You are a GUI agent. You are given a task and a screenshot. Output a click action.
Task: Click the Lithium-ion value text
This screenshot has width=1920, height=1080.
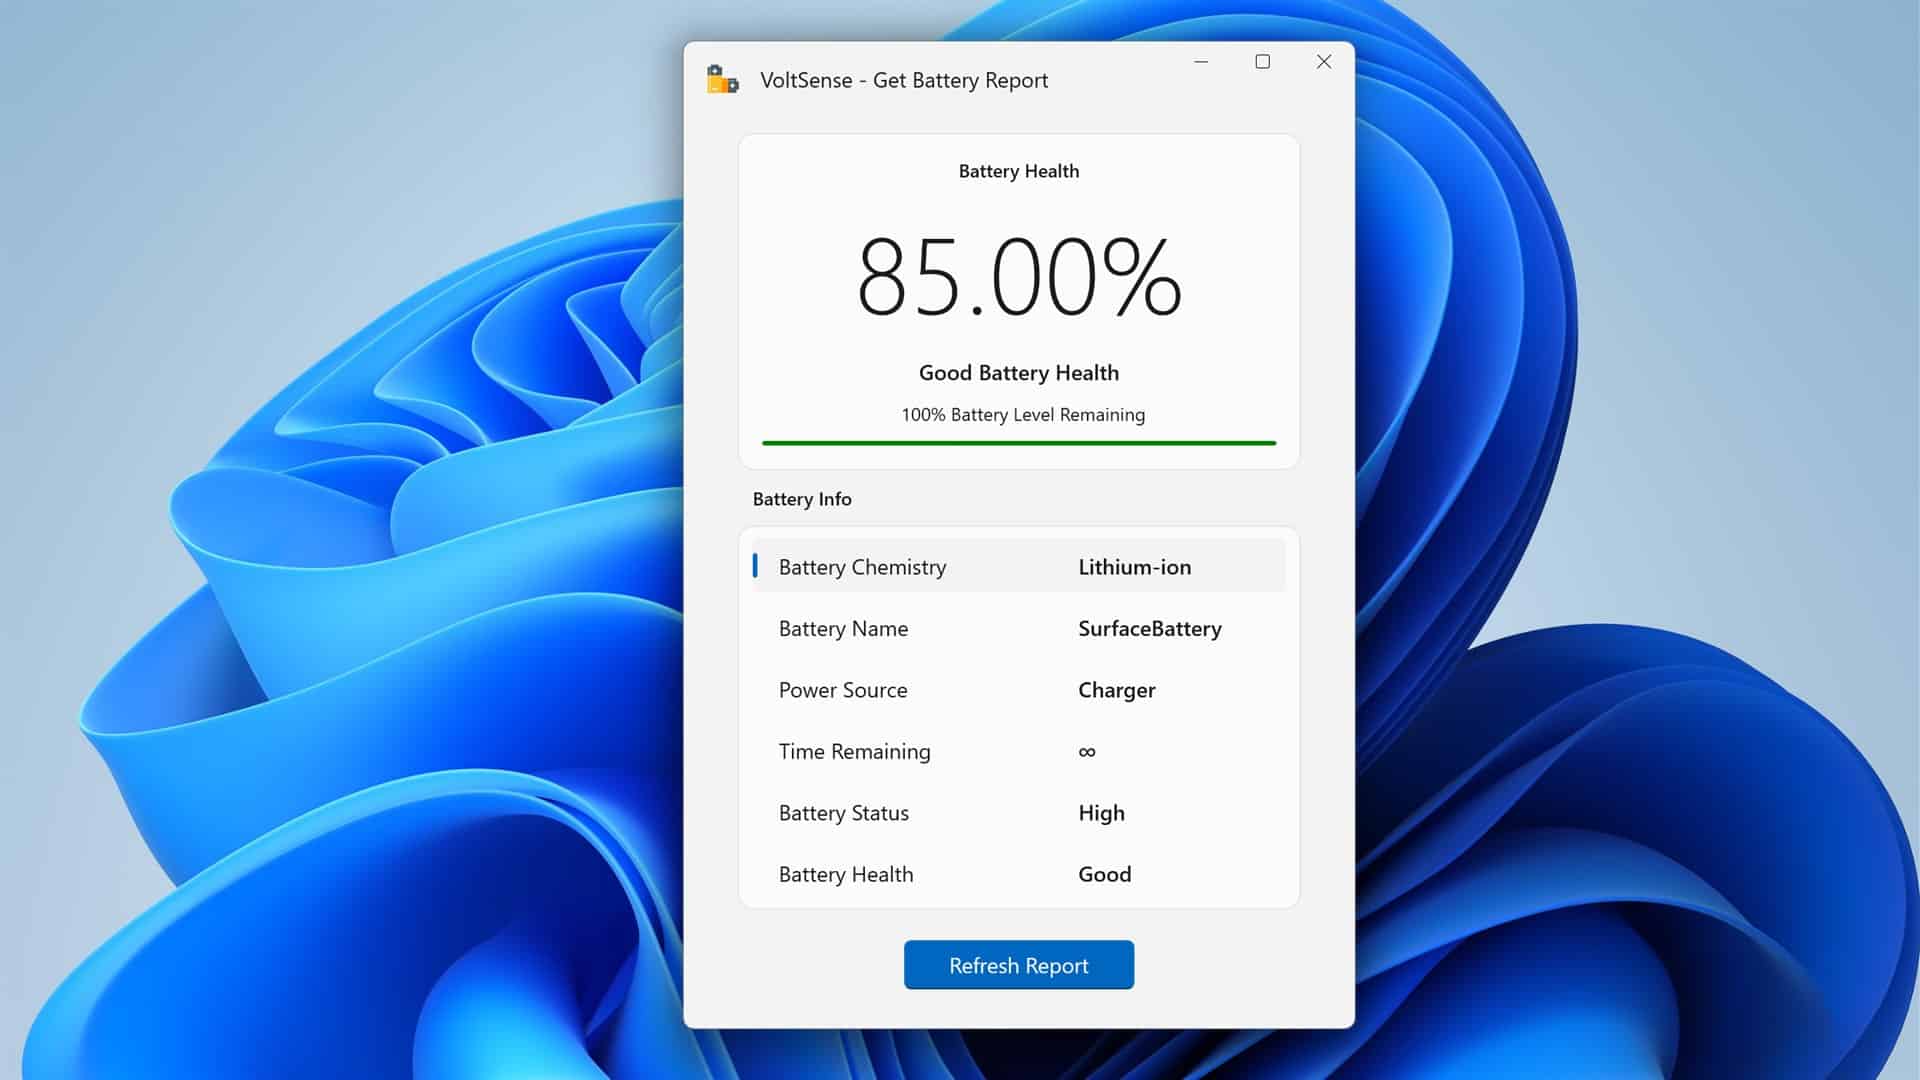1134,567
